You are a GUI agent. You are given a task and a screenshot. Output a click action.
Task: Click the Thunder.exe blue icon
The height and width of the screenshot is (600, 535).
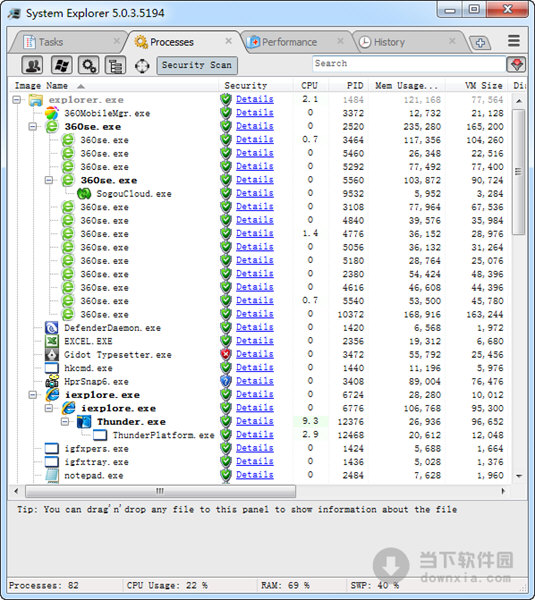84,422
